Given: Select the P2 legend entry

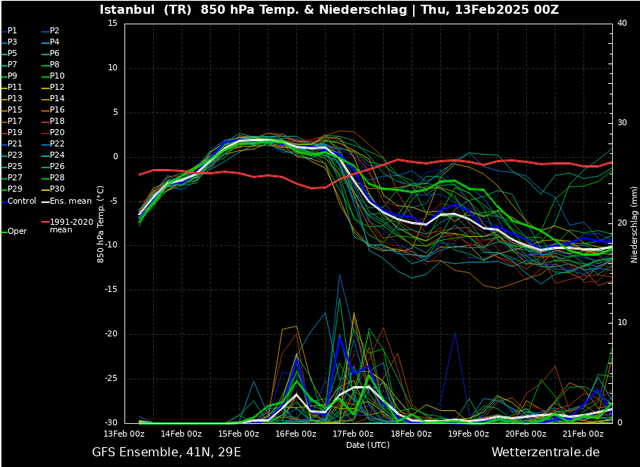Looking at the screenshot, I should point(51,31).
